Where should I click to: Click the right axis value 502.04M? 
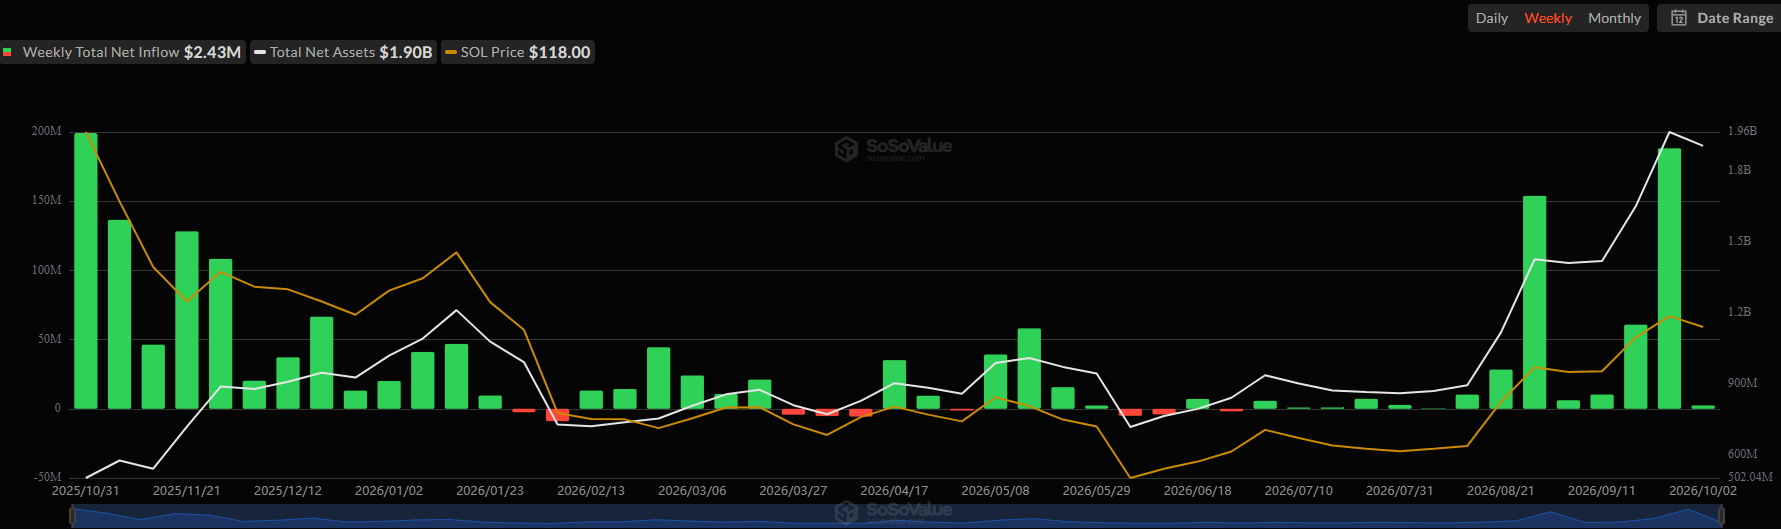(x=1750, y=477)
